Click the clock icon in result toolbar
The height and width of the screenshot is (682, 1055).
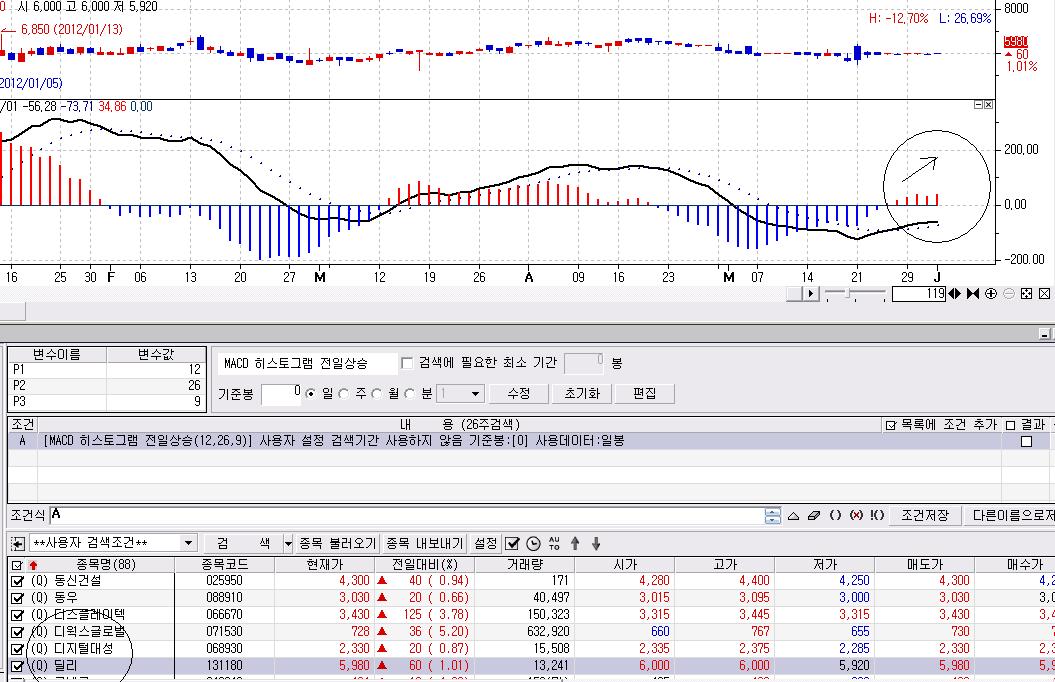tap(534, 543)
